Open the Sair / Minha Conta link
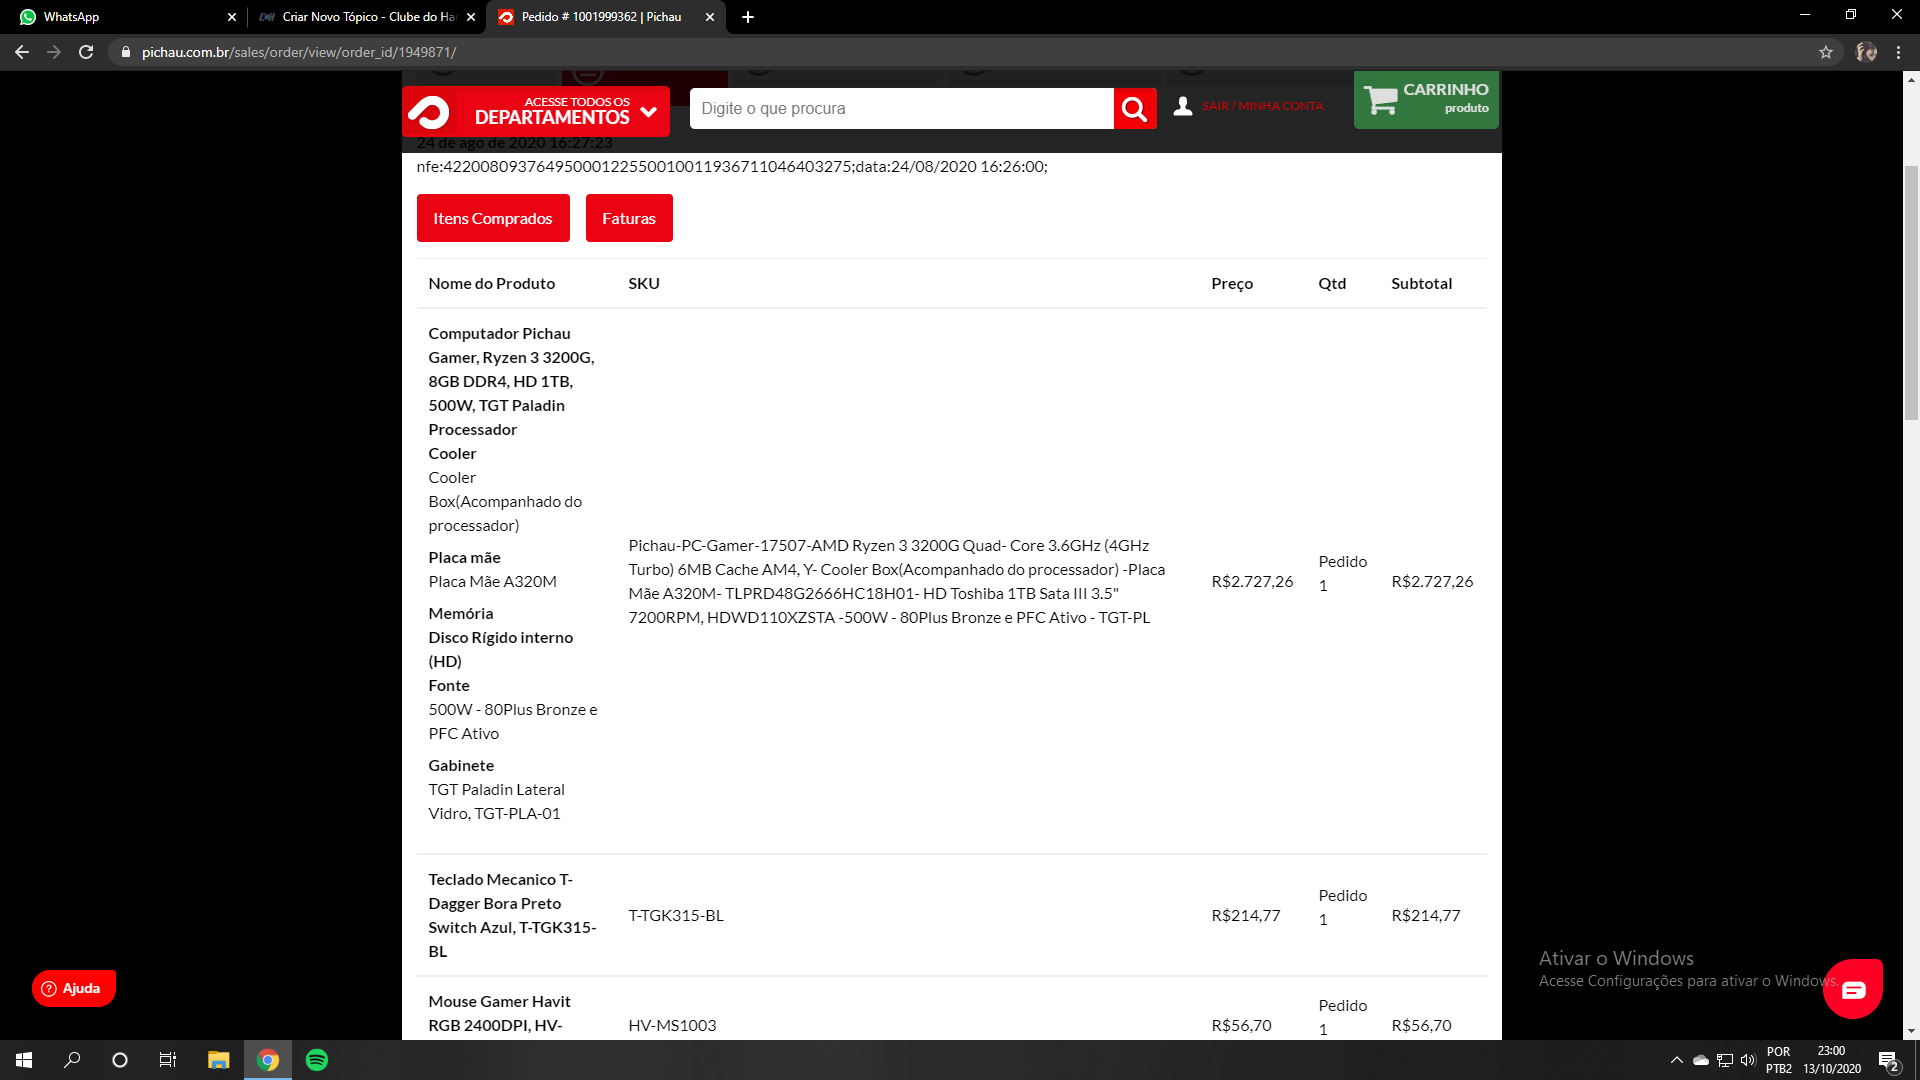 pyautogui.click(x=1262, y=106)
